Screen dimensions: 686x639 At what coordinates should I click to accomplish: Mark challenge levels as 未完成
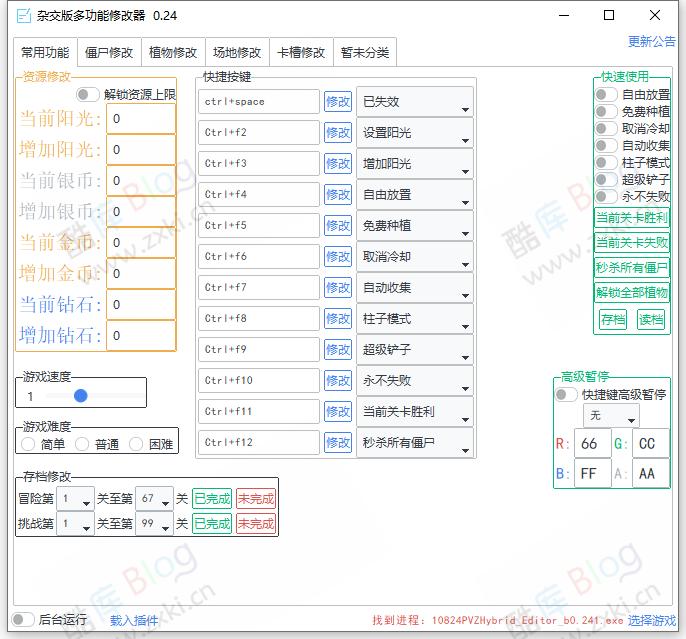(256, 524)
